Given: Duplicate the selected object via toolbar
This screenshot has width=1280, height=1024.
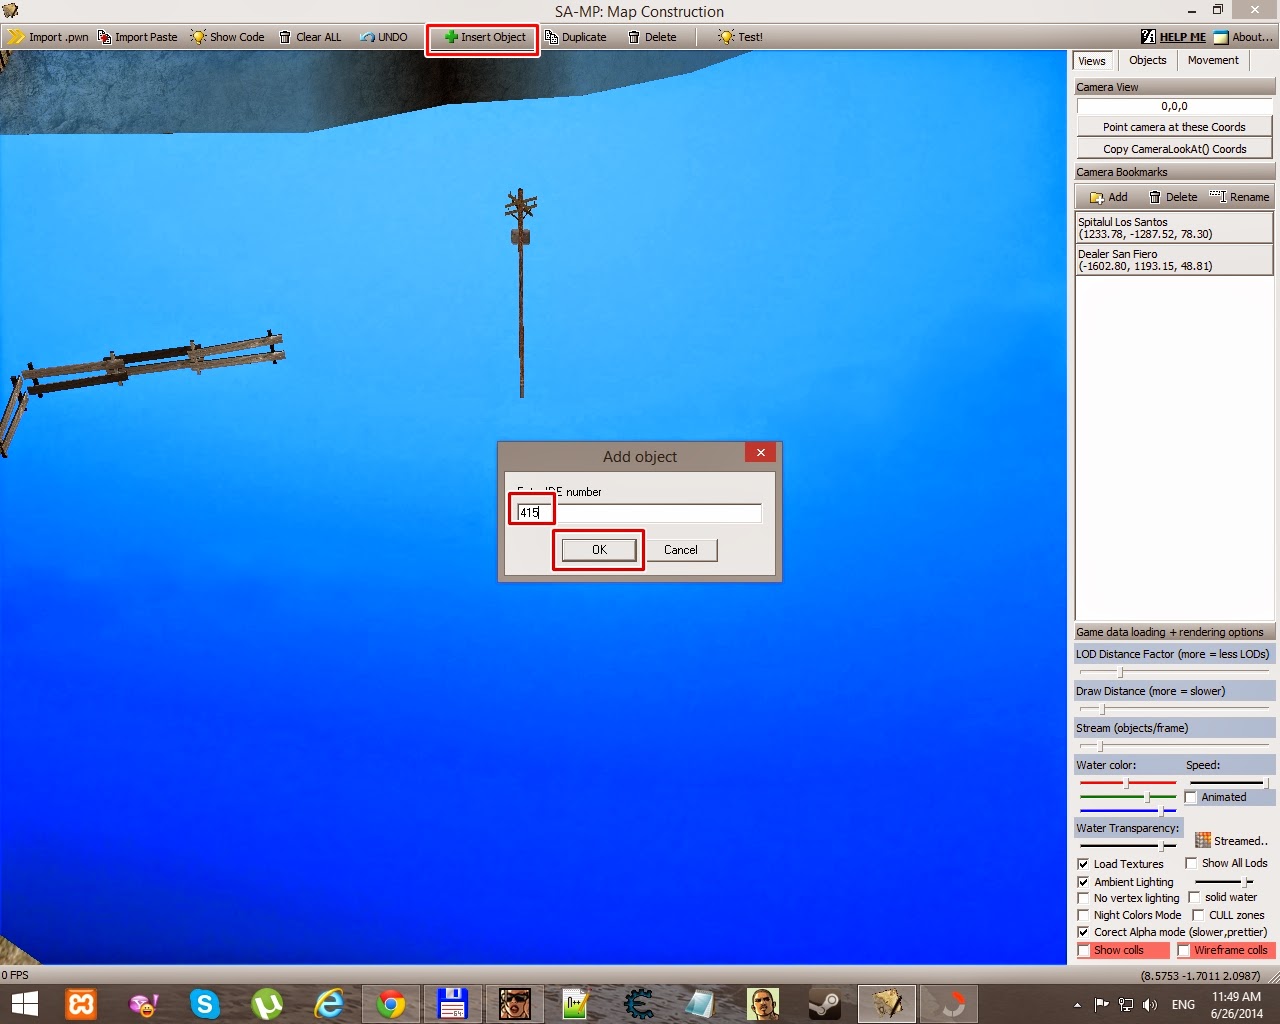Looking at the screenshot, I should pos(576,37).
